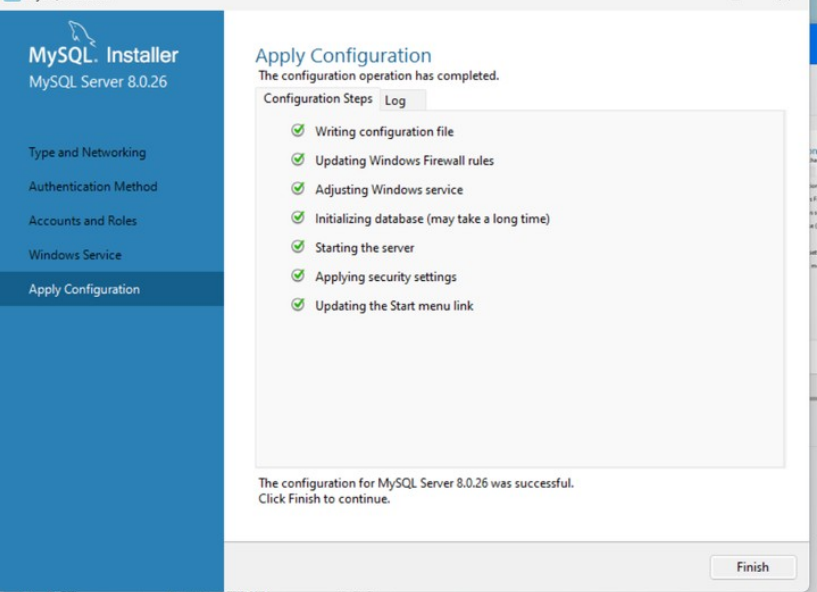Image resolution: width=817 pixels, height=592 pixels.
Task: Click the 'MySQL. Installer' title text
Action: (x=103, y=55)
